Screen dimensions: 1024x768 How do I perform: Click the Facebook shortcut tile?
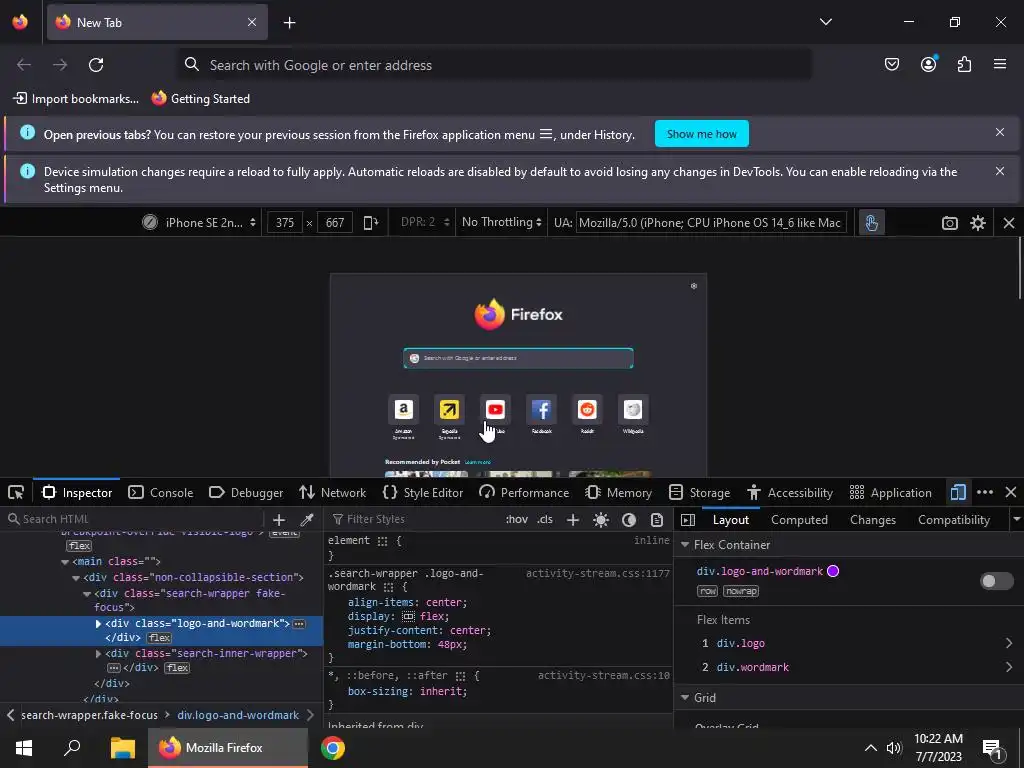click(x=541, y=409)
